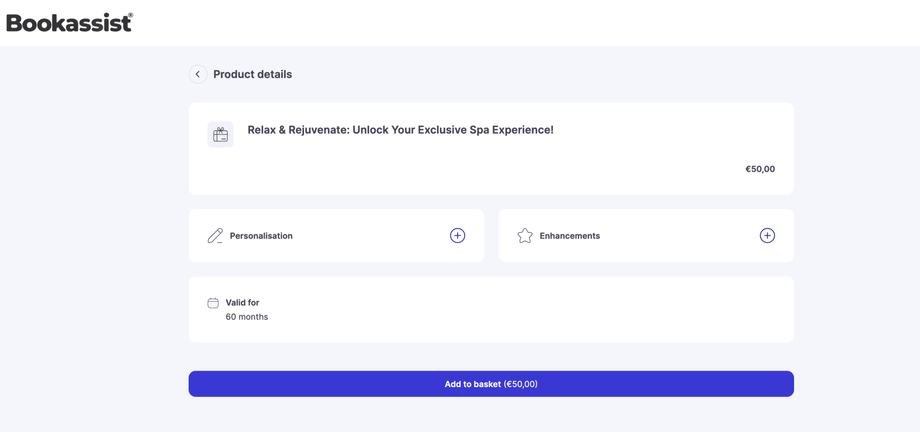This screenshot has height=432, width=920.
Task: Click empty space in the Valid for card
Action: 550,310
